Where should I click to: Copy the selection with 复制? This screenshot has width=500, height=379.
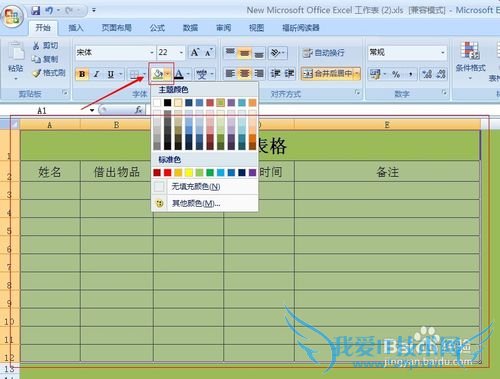45,59
